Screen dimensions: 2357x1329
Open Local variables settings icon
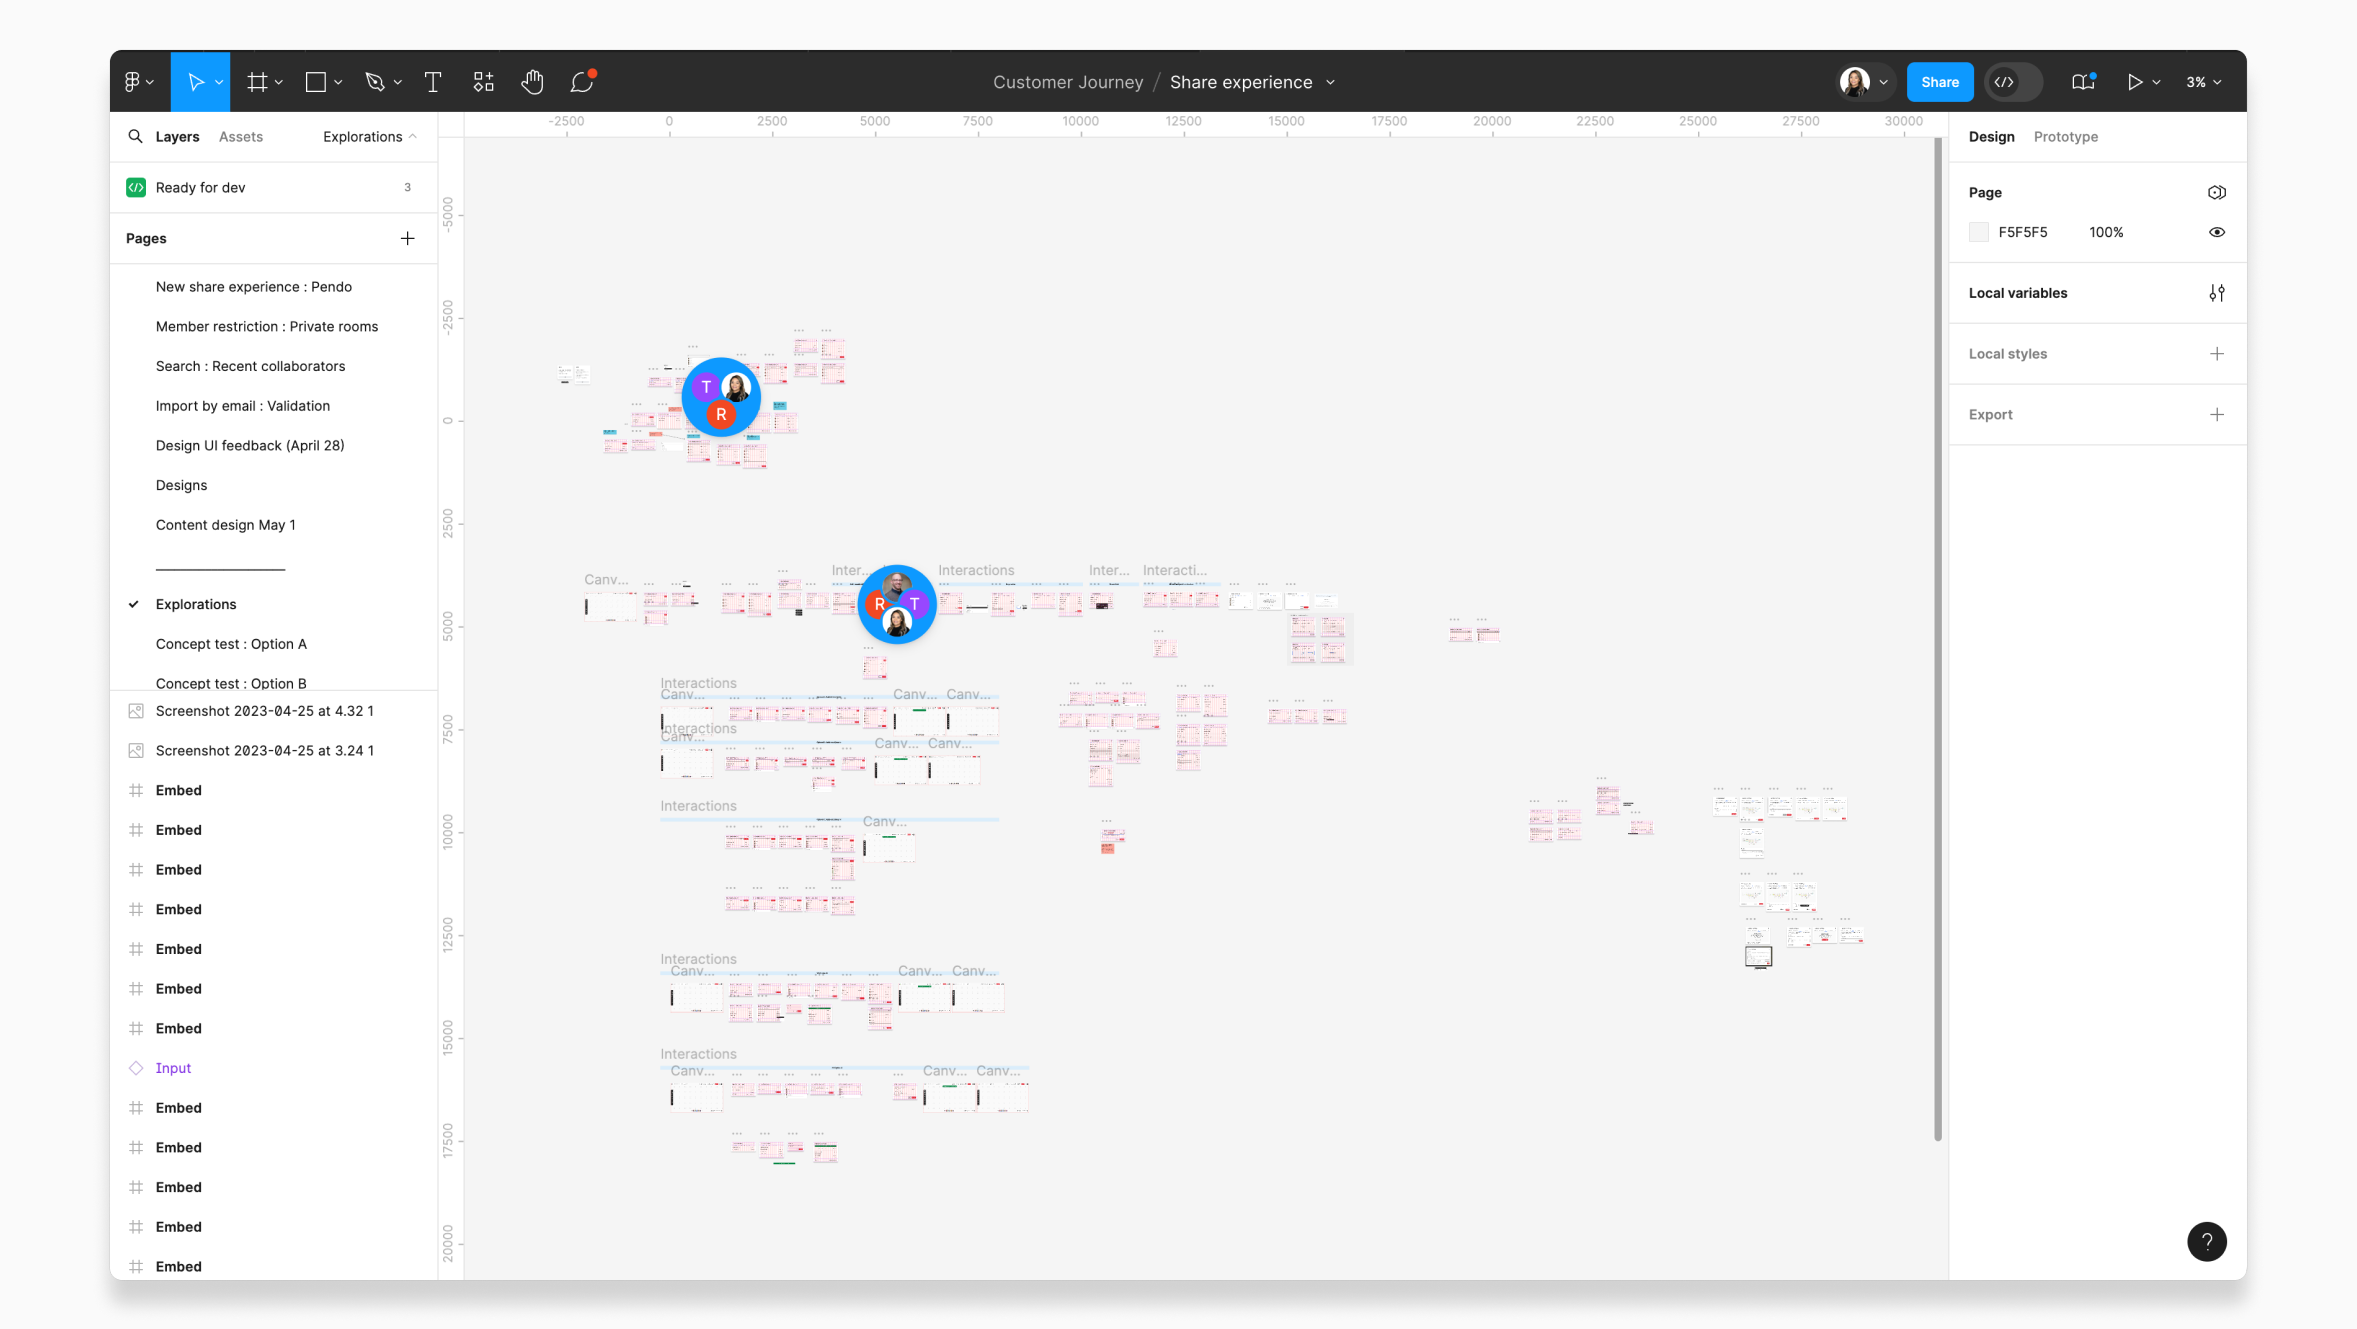click(2216, 293)
